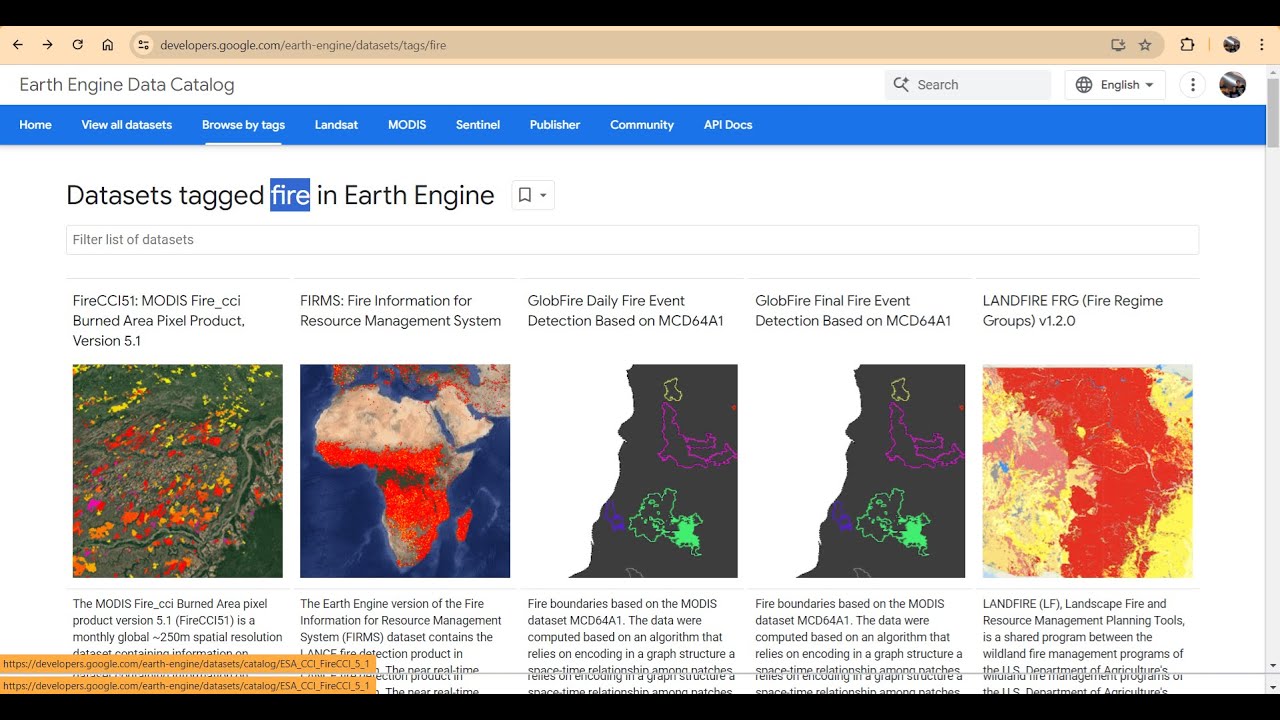1280x720 pixels.
Task: Click the highlighted word fire in heading
Action: (290, 195)
